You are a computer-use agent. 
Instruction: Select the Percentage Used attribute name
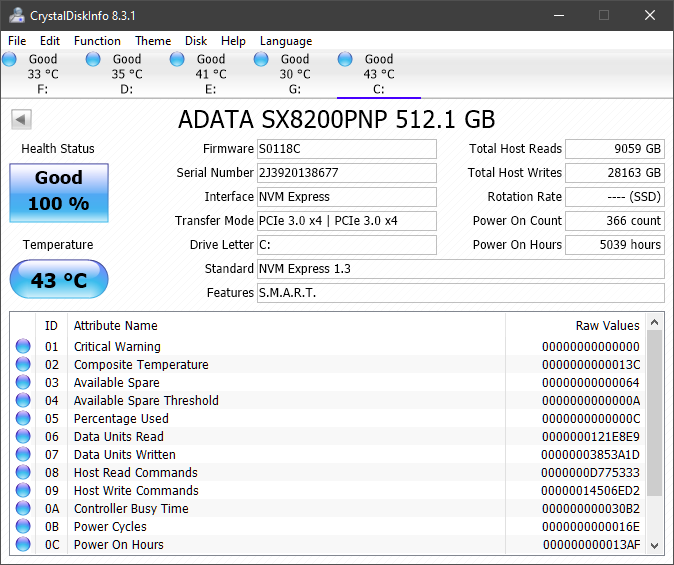(x=121, y=419)
